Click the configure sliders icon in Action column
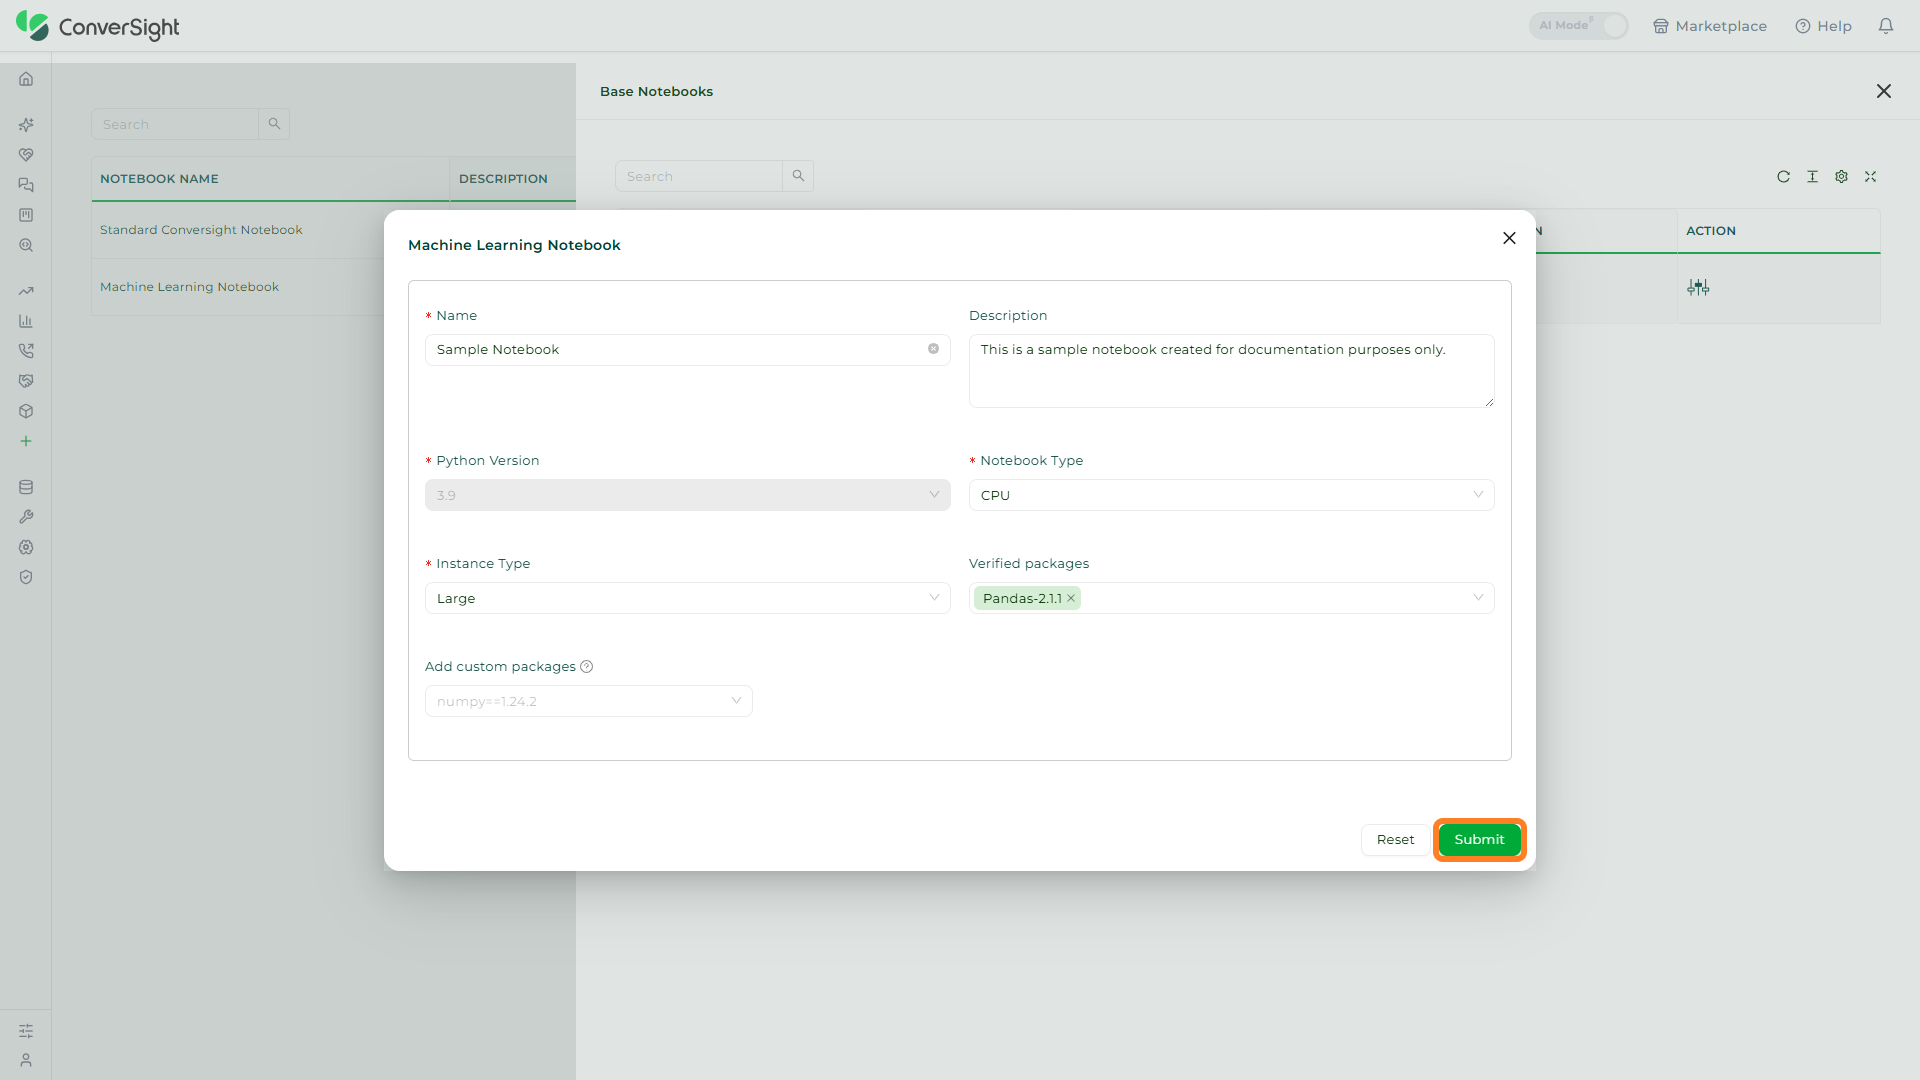The width and height of the screenshot is (1920, 1080). click(1698, 288)
